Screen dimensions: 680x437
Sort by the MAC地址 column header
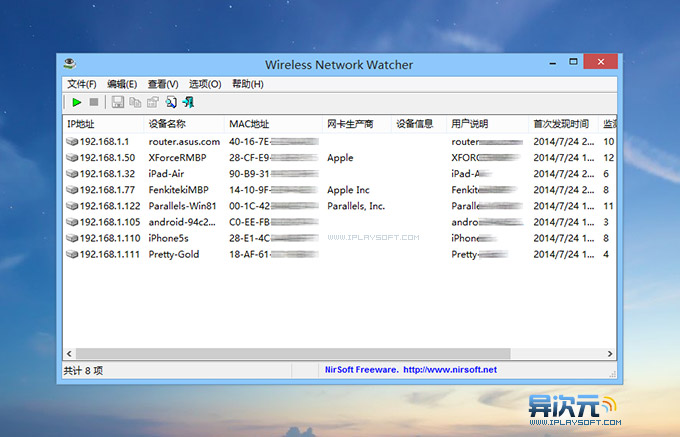point(273,124)
